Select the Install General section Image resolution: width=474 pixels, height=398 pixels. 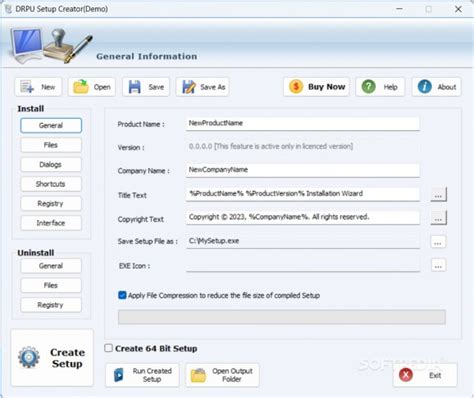pyautogui.click(x=51, y=125)
